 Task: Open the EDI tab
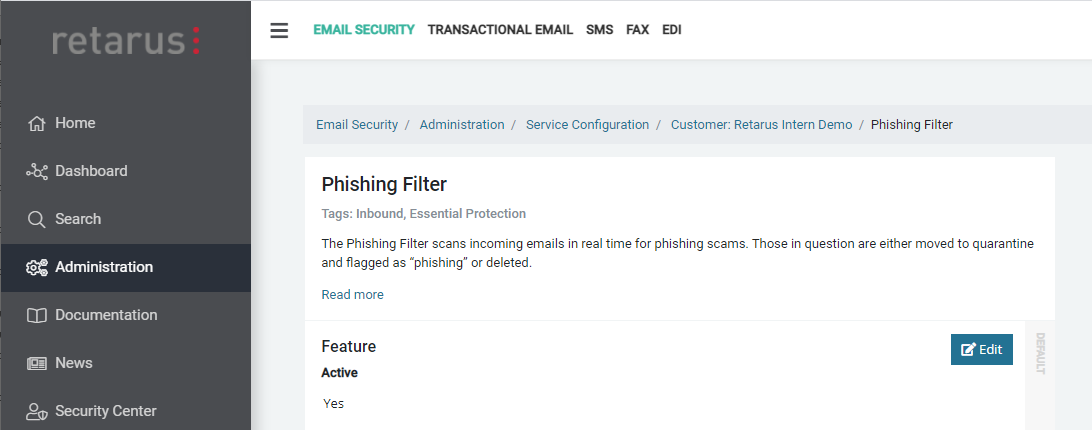pos(671,30)
